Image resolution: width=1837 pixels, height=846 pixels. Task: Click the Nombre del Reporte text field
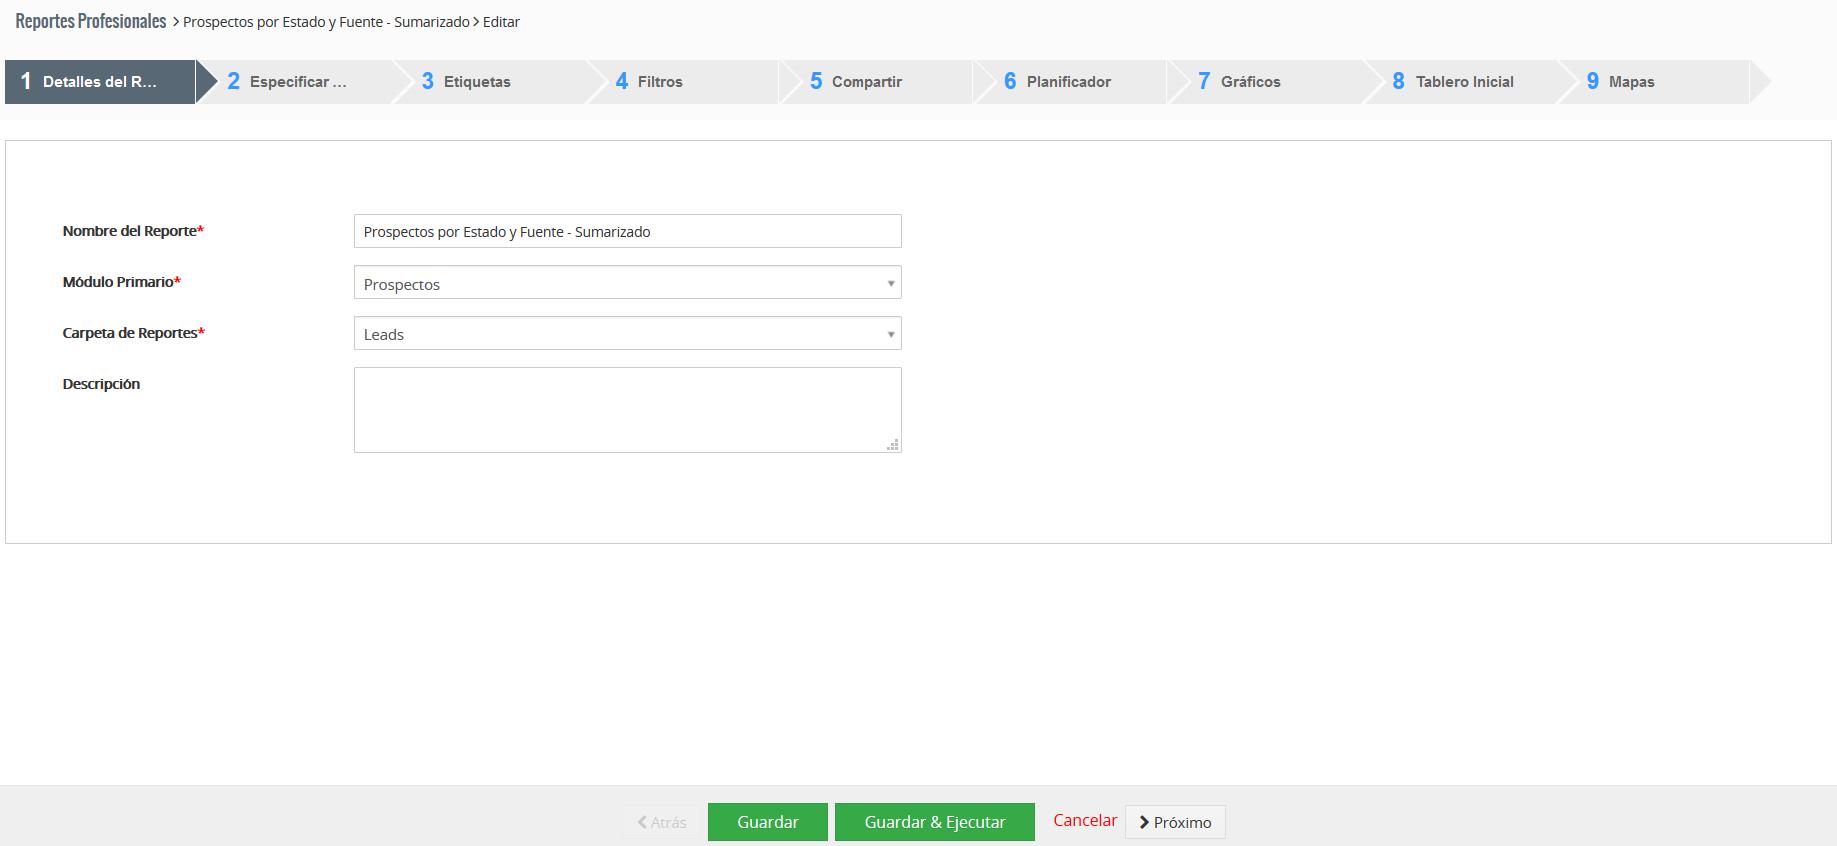(x=627, y=232)
